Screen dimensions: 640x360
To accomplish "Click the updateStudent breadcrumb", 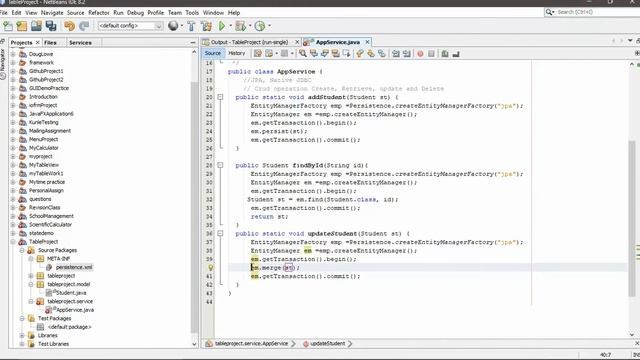I will click(x=327, y=344).
